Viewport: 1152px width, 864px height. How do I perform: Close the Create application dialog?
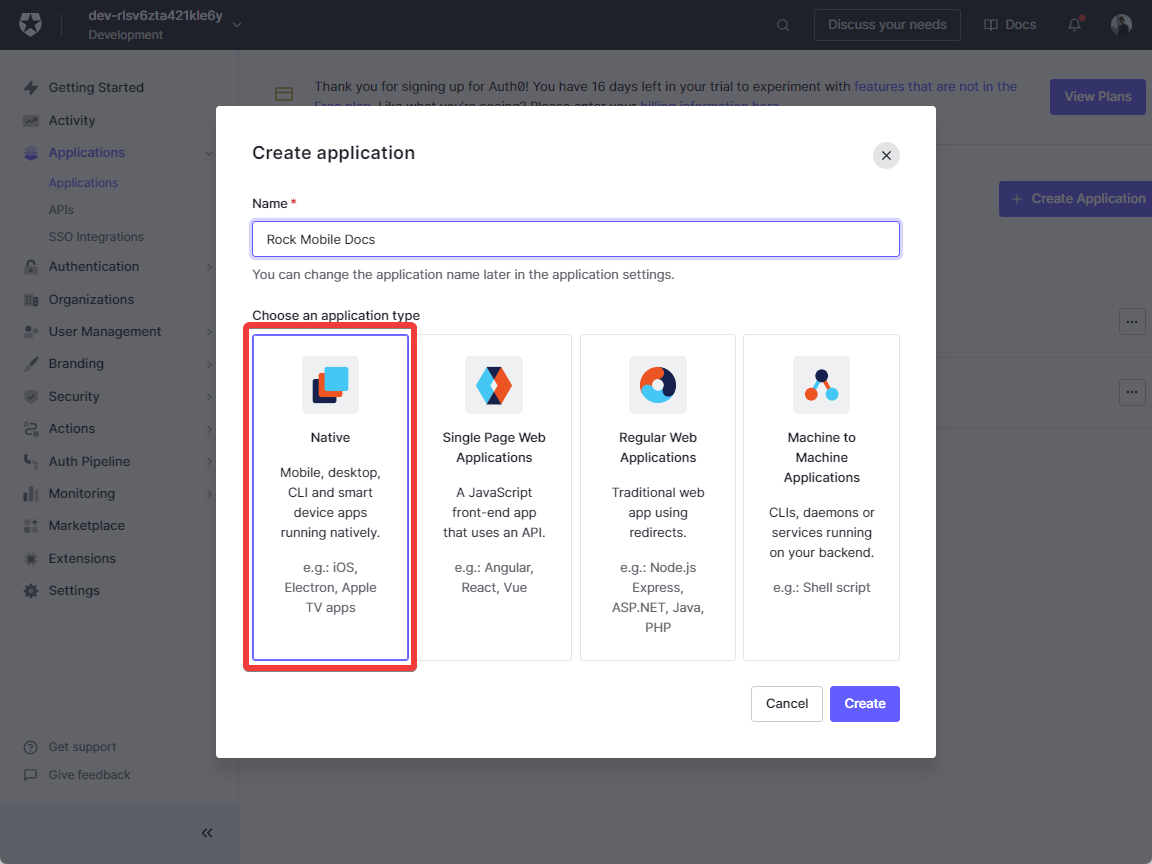click(886, 156)
